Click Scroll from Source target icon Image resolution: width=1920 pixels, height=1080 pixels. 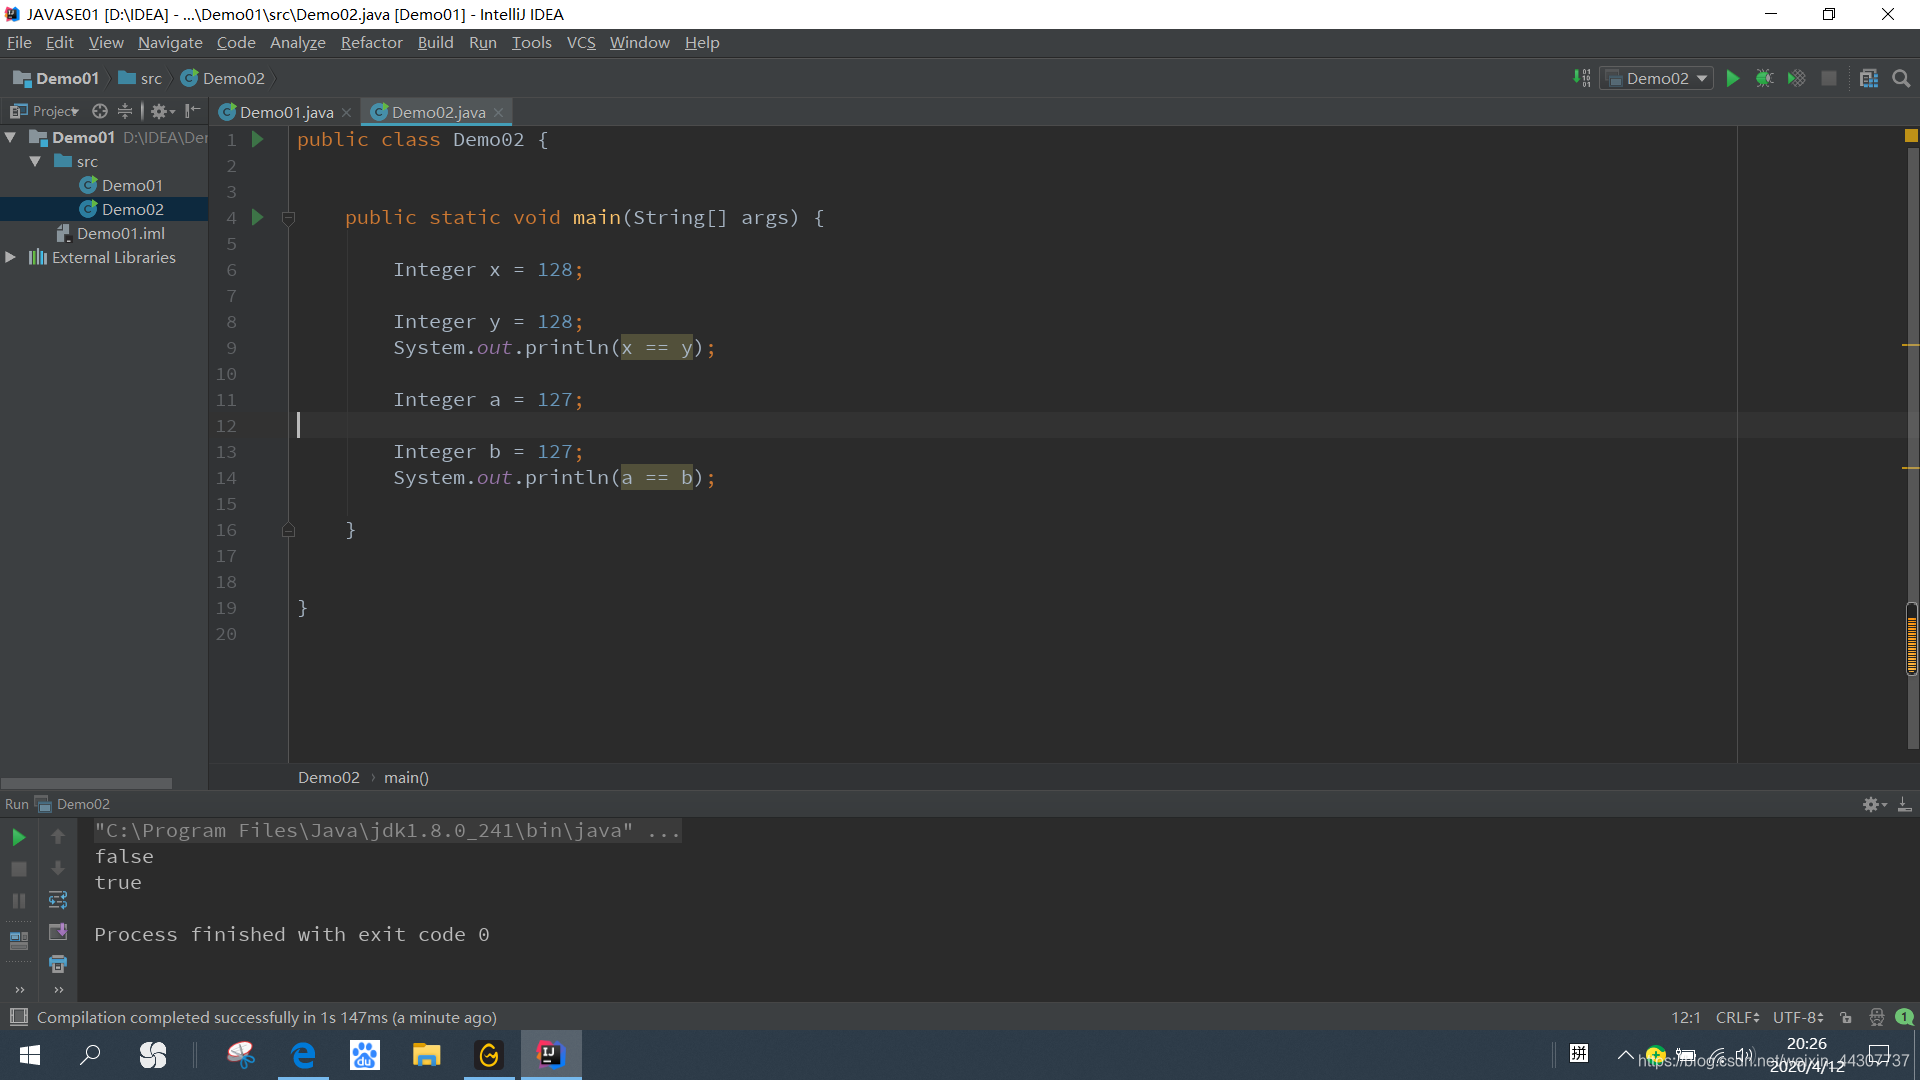100,111
